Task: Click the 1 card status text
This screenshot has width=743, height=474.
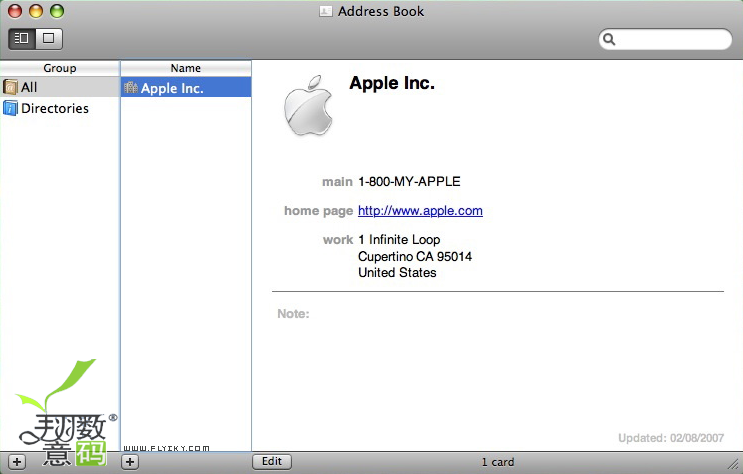Action: [x=498, y=462]
